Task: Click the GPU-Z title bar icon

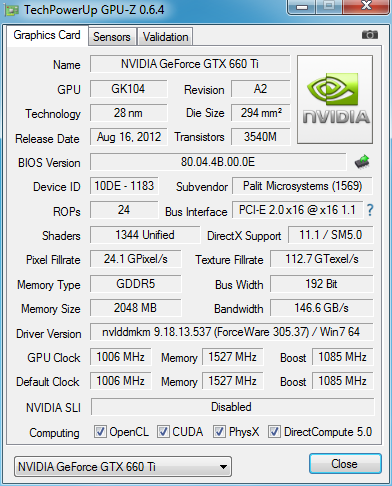Action: point(11,10)
